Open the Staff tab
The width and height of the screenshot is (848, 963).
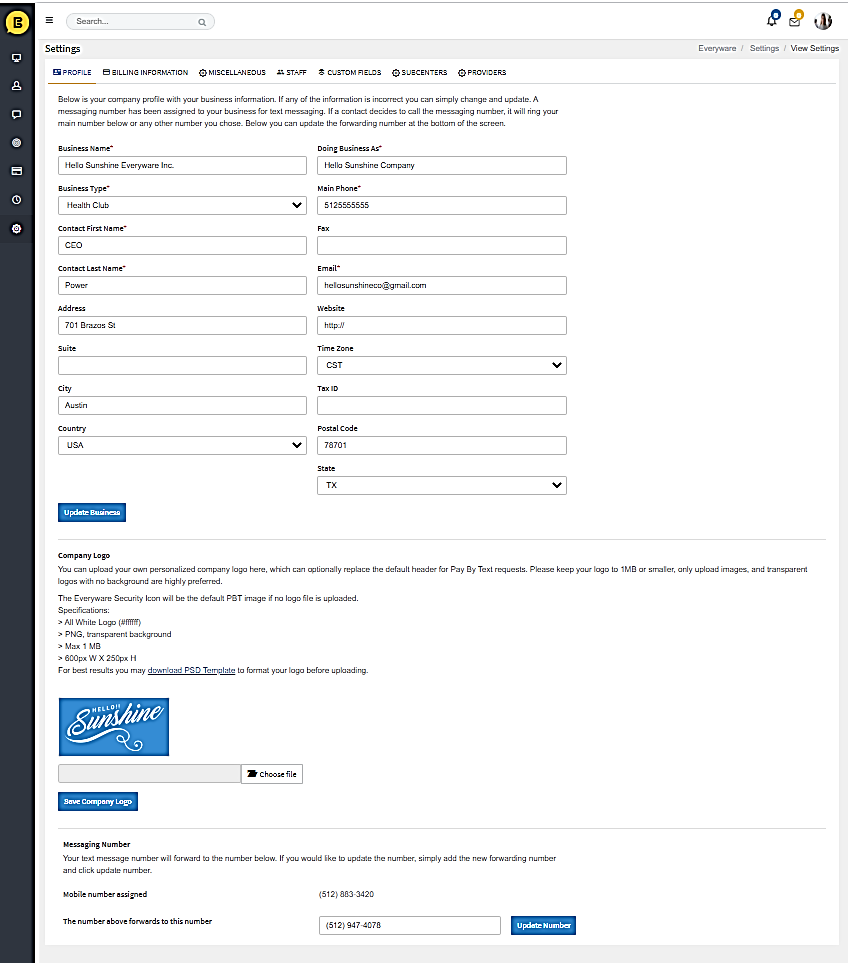click(291, 72)
